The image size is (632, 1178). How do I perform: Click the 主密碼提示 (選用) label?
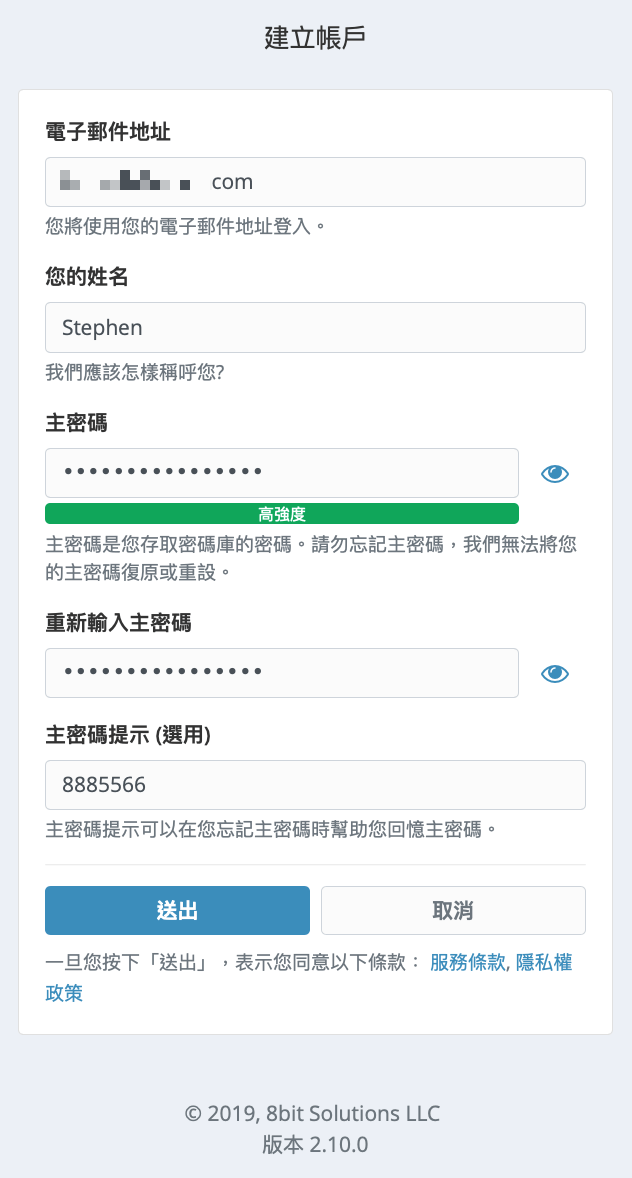128,735
